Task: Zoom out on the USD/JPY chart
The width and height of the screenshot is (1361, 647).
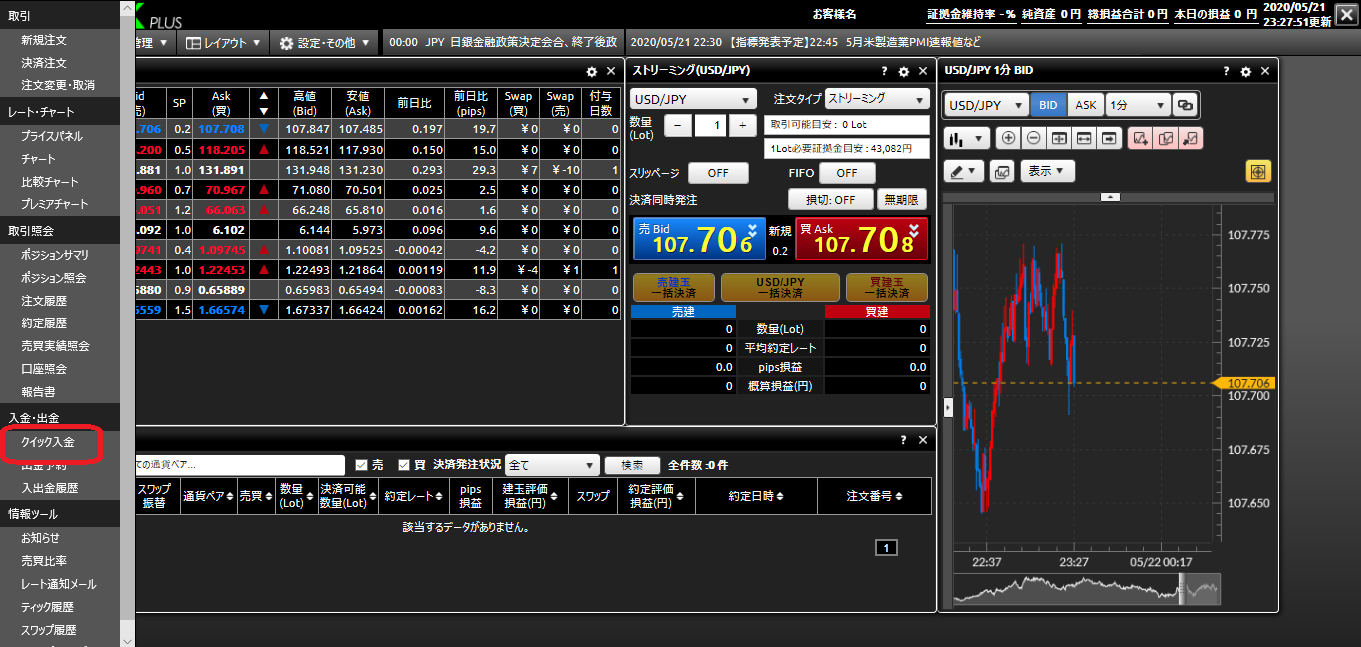Action: pyautogui.click(x=1033, y=139)
